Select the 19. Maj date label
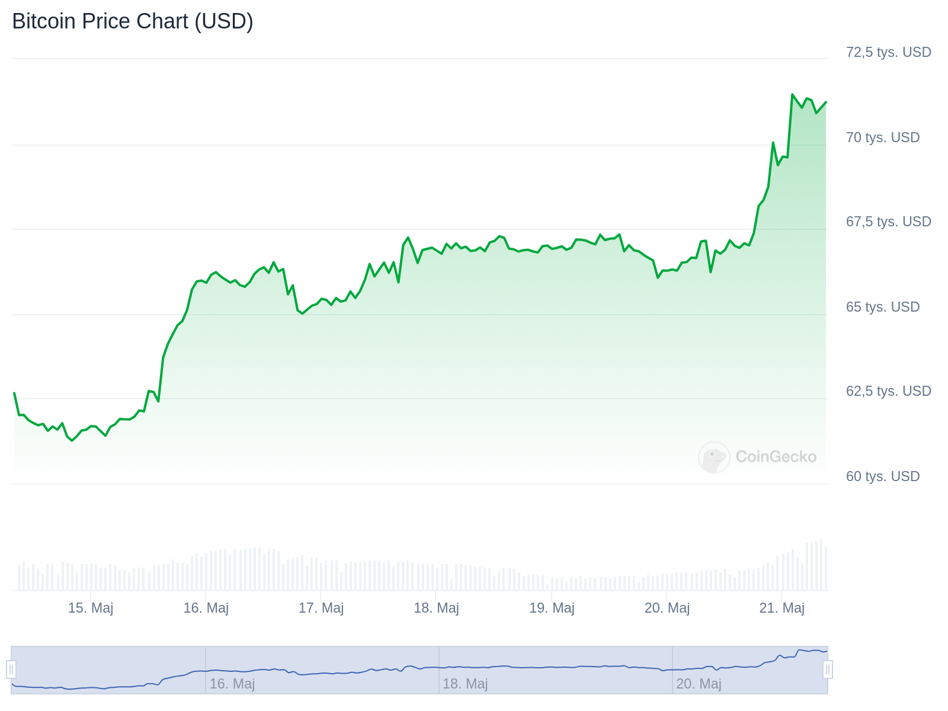948x711 pixels. [551, 608]
